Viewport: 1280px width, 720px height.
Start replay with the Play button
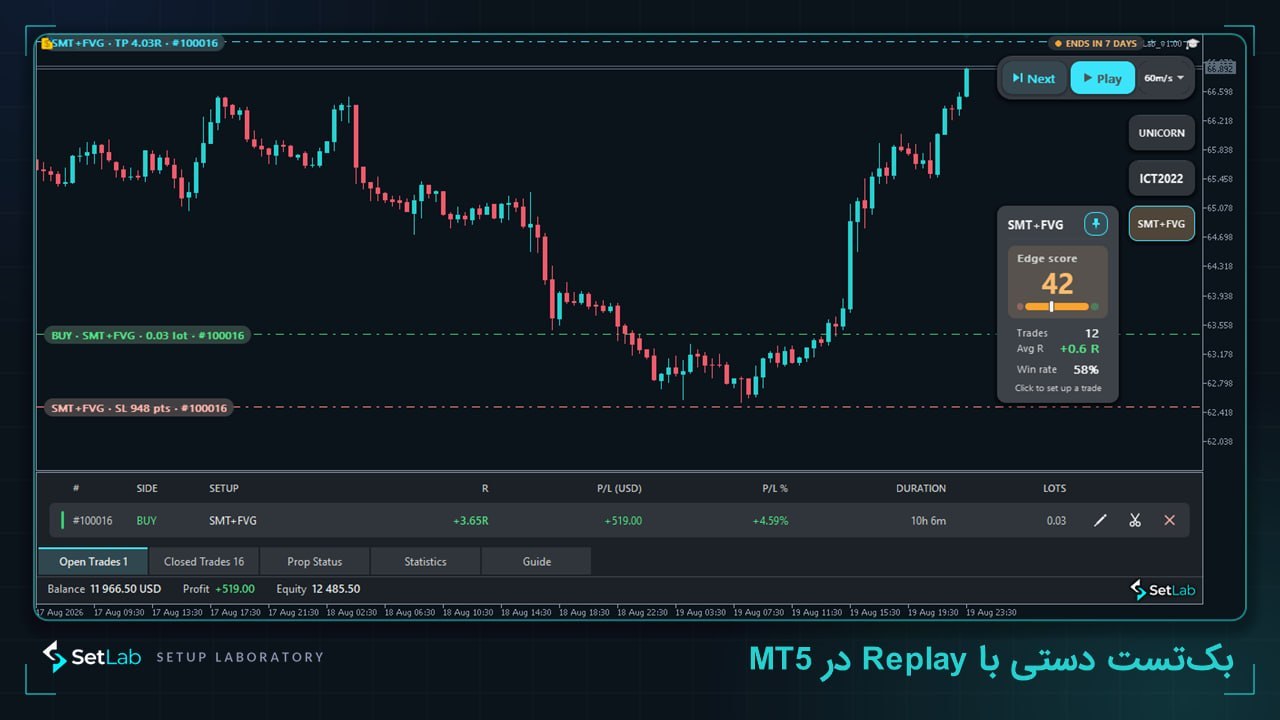[x=1103, y=78]
